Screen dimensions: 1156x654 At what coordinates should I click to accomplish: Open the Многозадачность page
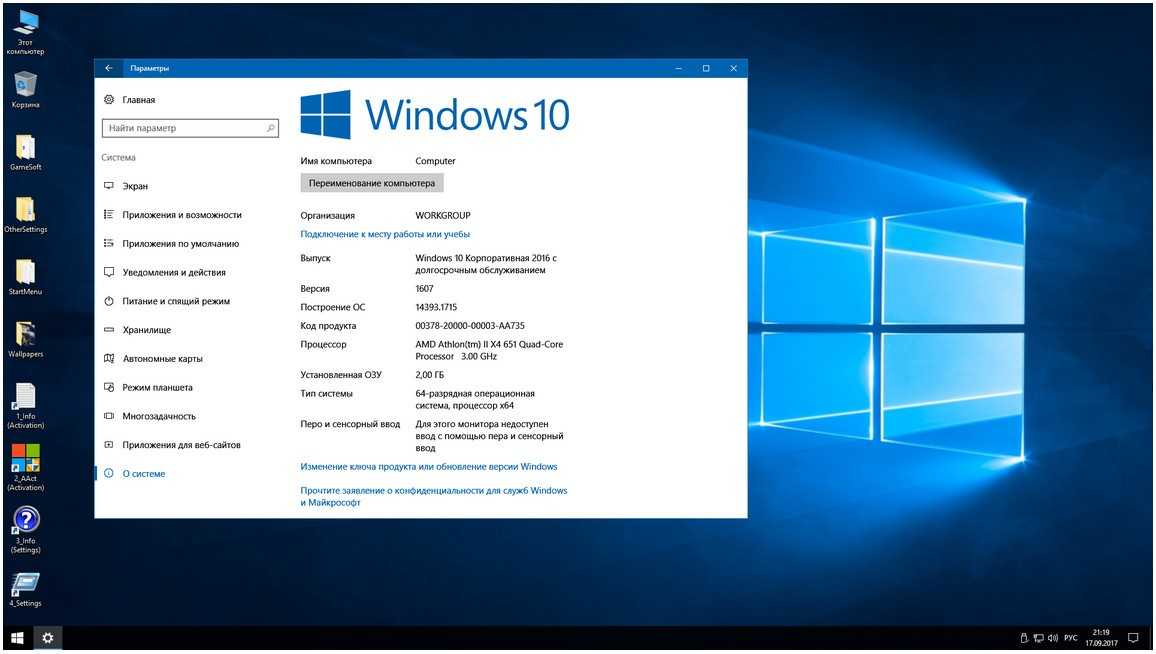pos(159,416)
